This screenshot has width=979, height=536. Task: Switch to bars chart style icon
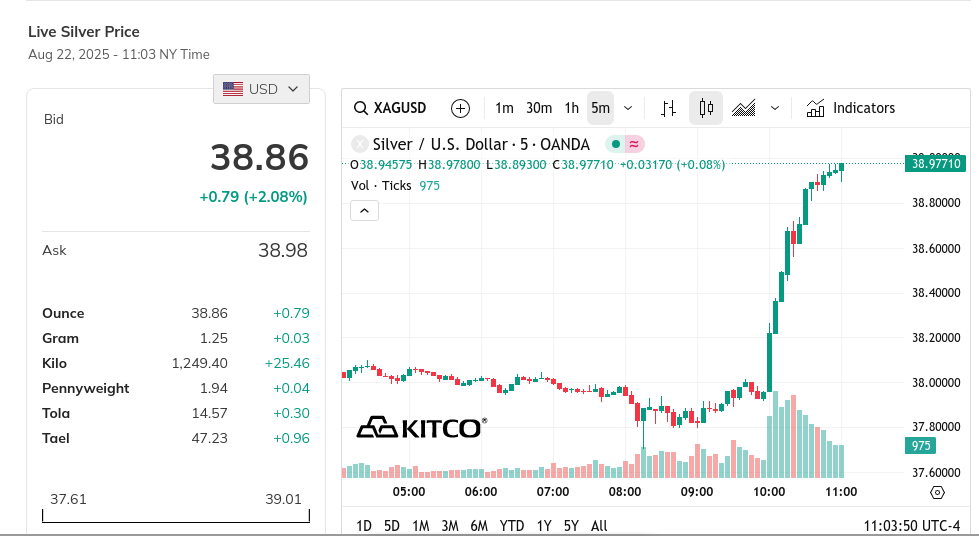pos(669,108)
